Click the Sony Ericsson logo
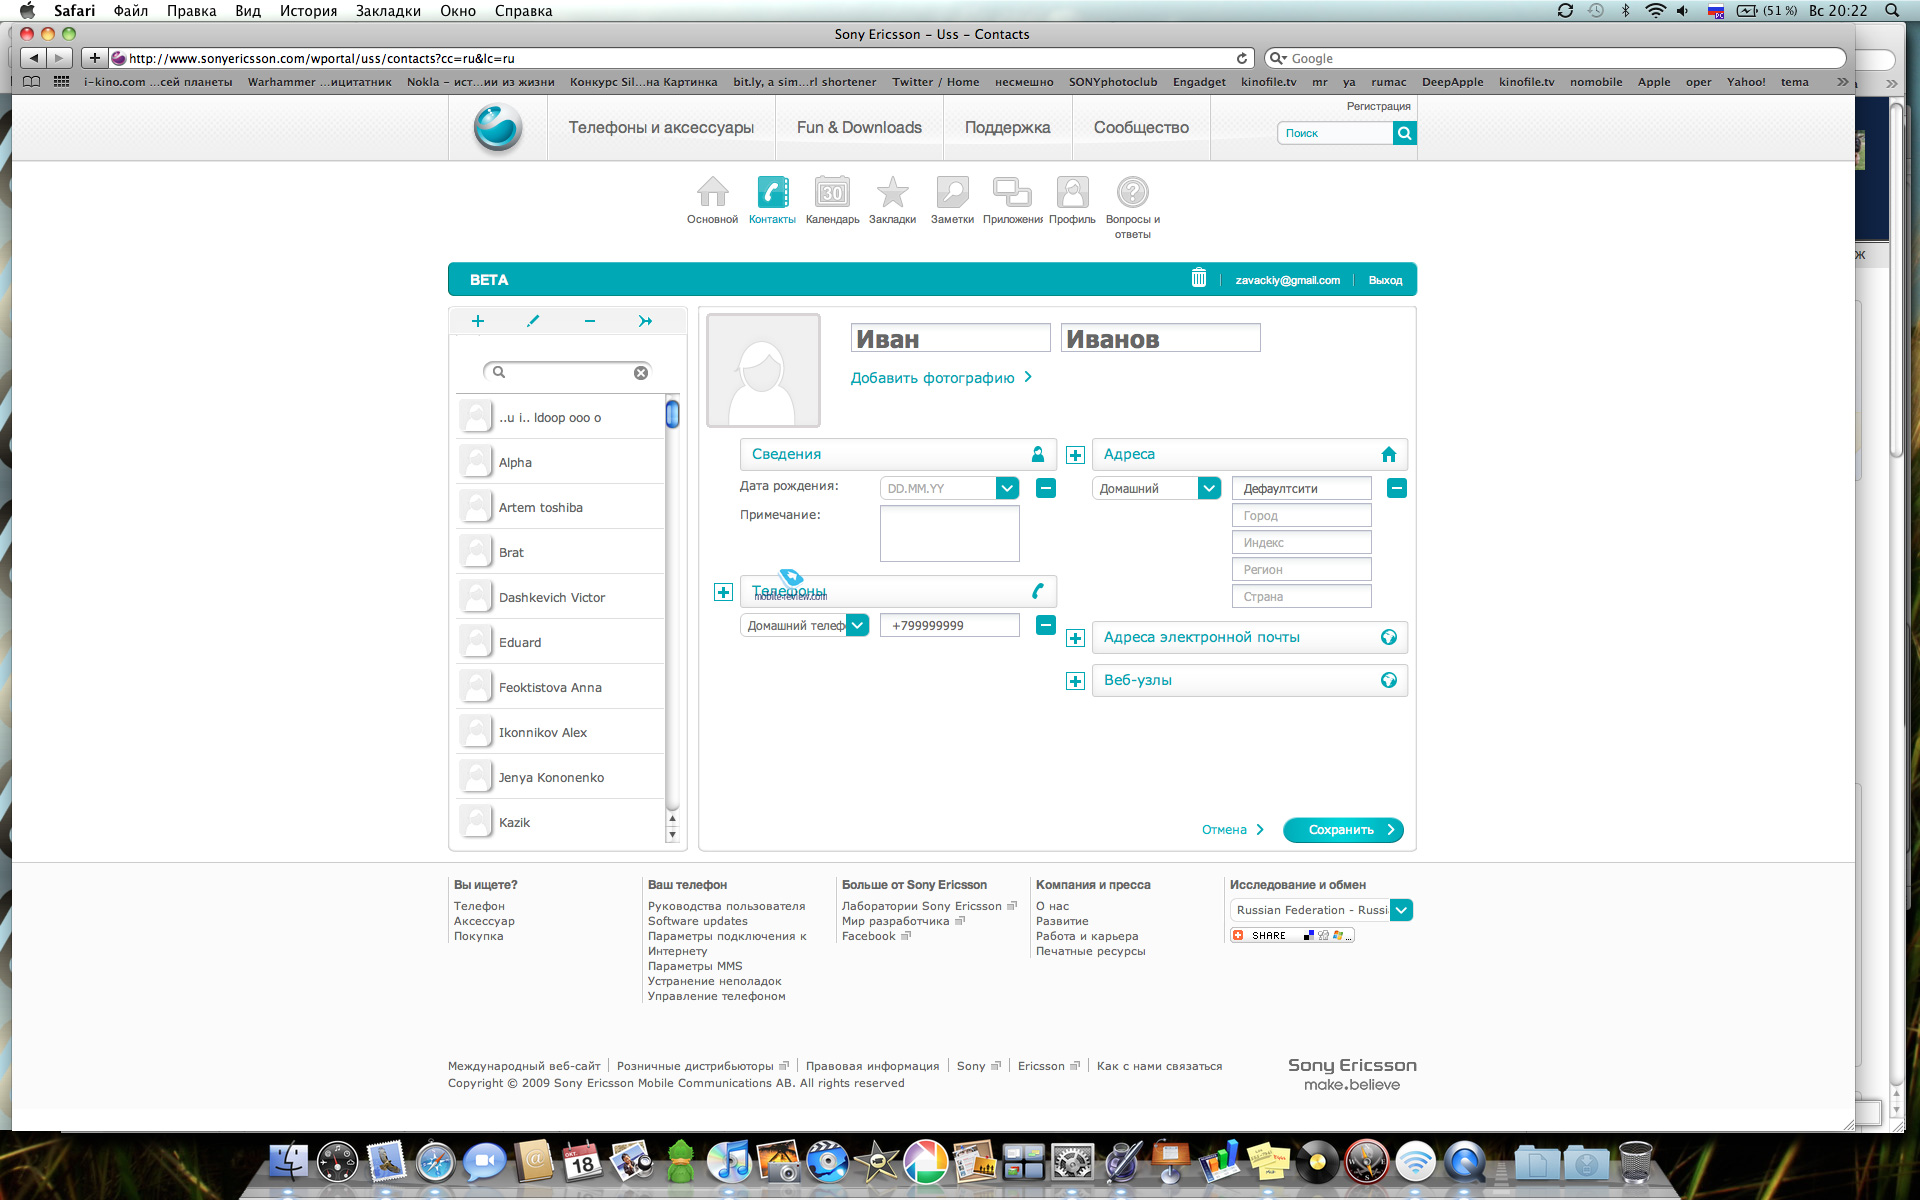Viewport: 1920px width, 1200px height. (x=497, y=128)
